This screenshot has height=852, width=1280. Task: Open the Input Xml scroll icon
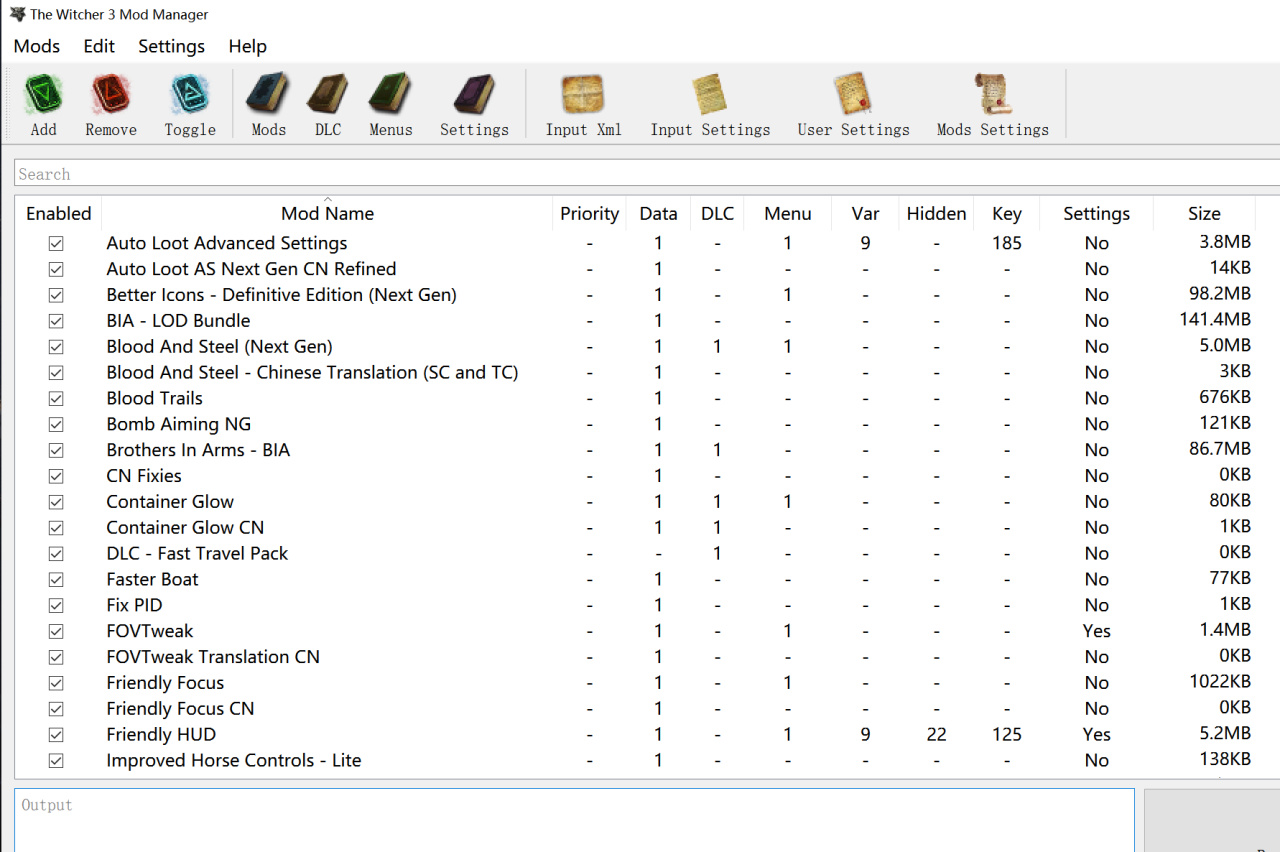click(x=583, y=95)
